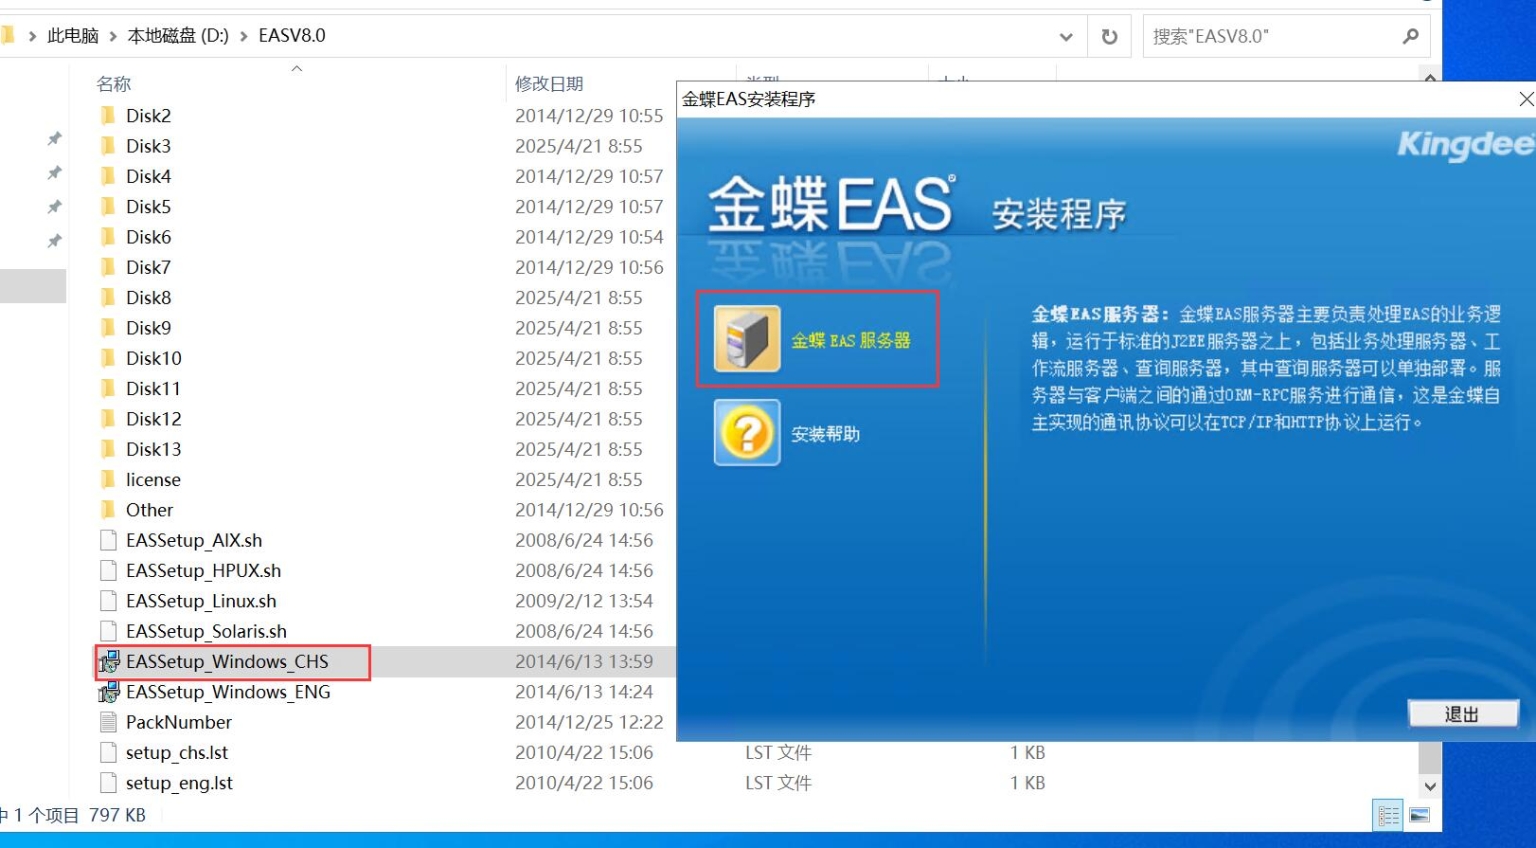Click the Kingdee logo in the installer
The width and height of the screenshot is (1536, 848).
coord(1464,142)
